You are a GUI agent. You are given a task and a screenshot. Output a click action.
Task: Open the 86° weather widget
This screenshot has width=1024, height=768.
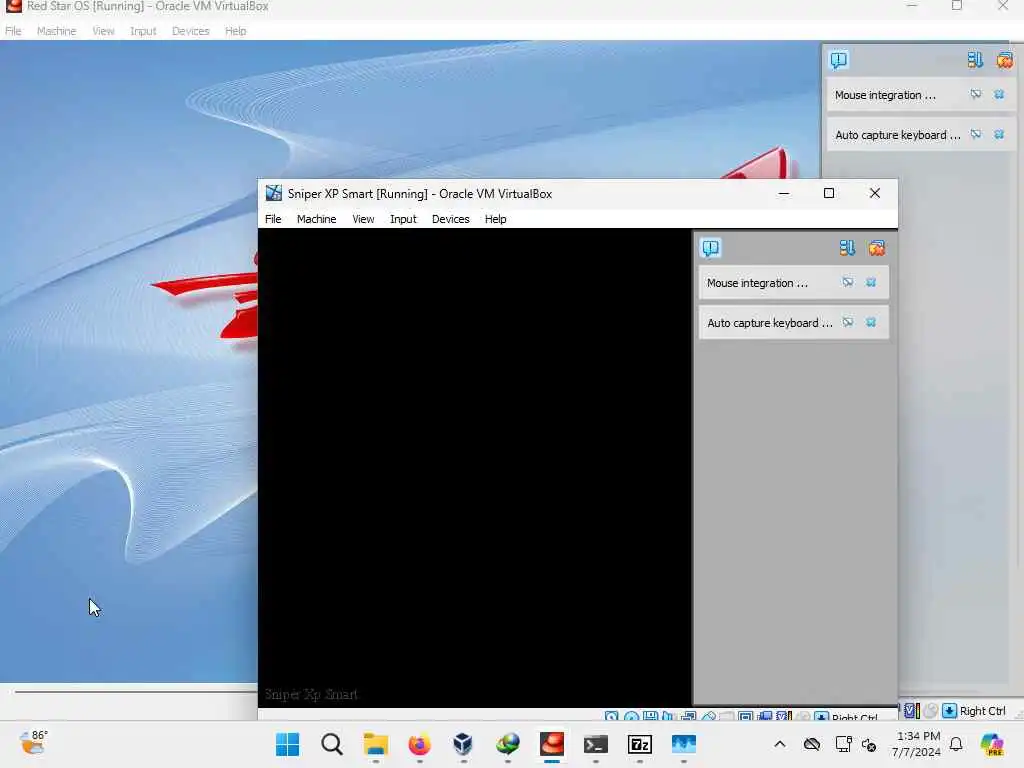[33, 743]
